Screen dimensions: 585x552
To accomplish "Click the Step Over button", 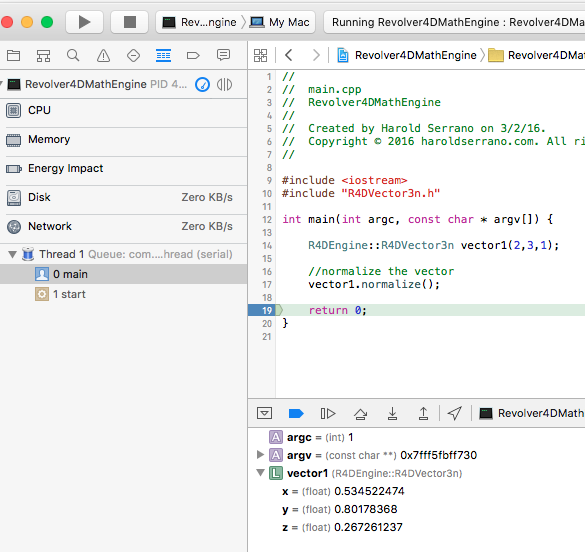I will coord(360,413).
